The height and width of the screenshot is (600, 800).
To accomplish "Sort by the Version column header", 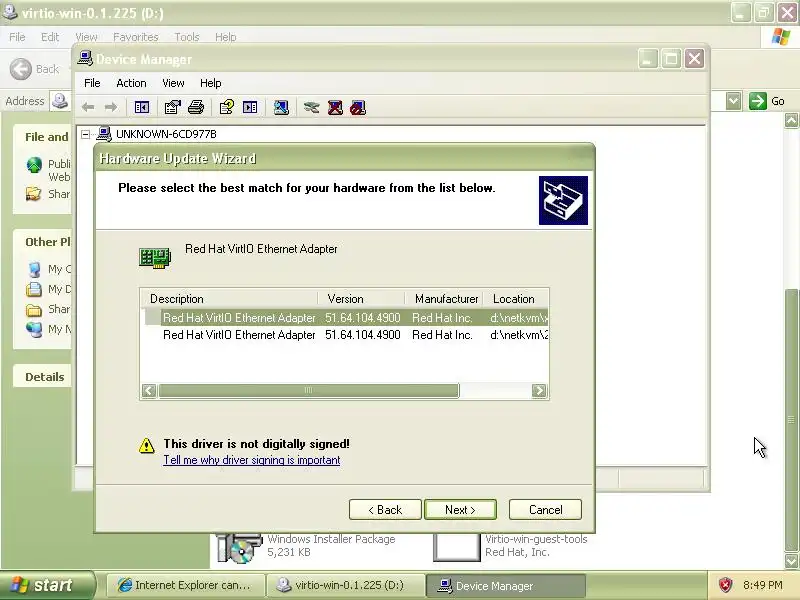I will click(361, 298).
